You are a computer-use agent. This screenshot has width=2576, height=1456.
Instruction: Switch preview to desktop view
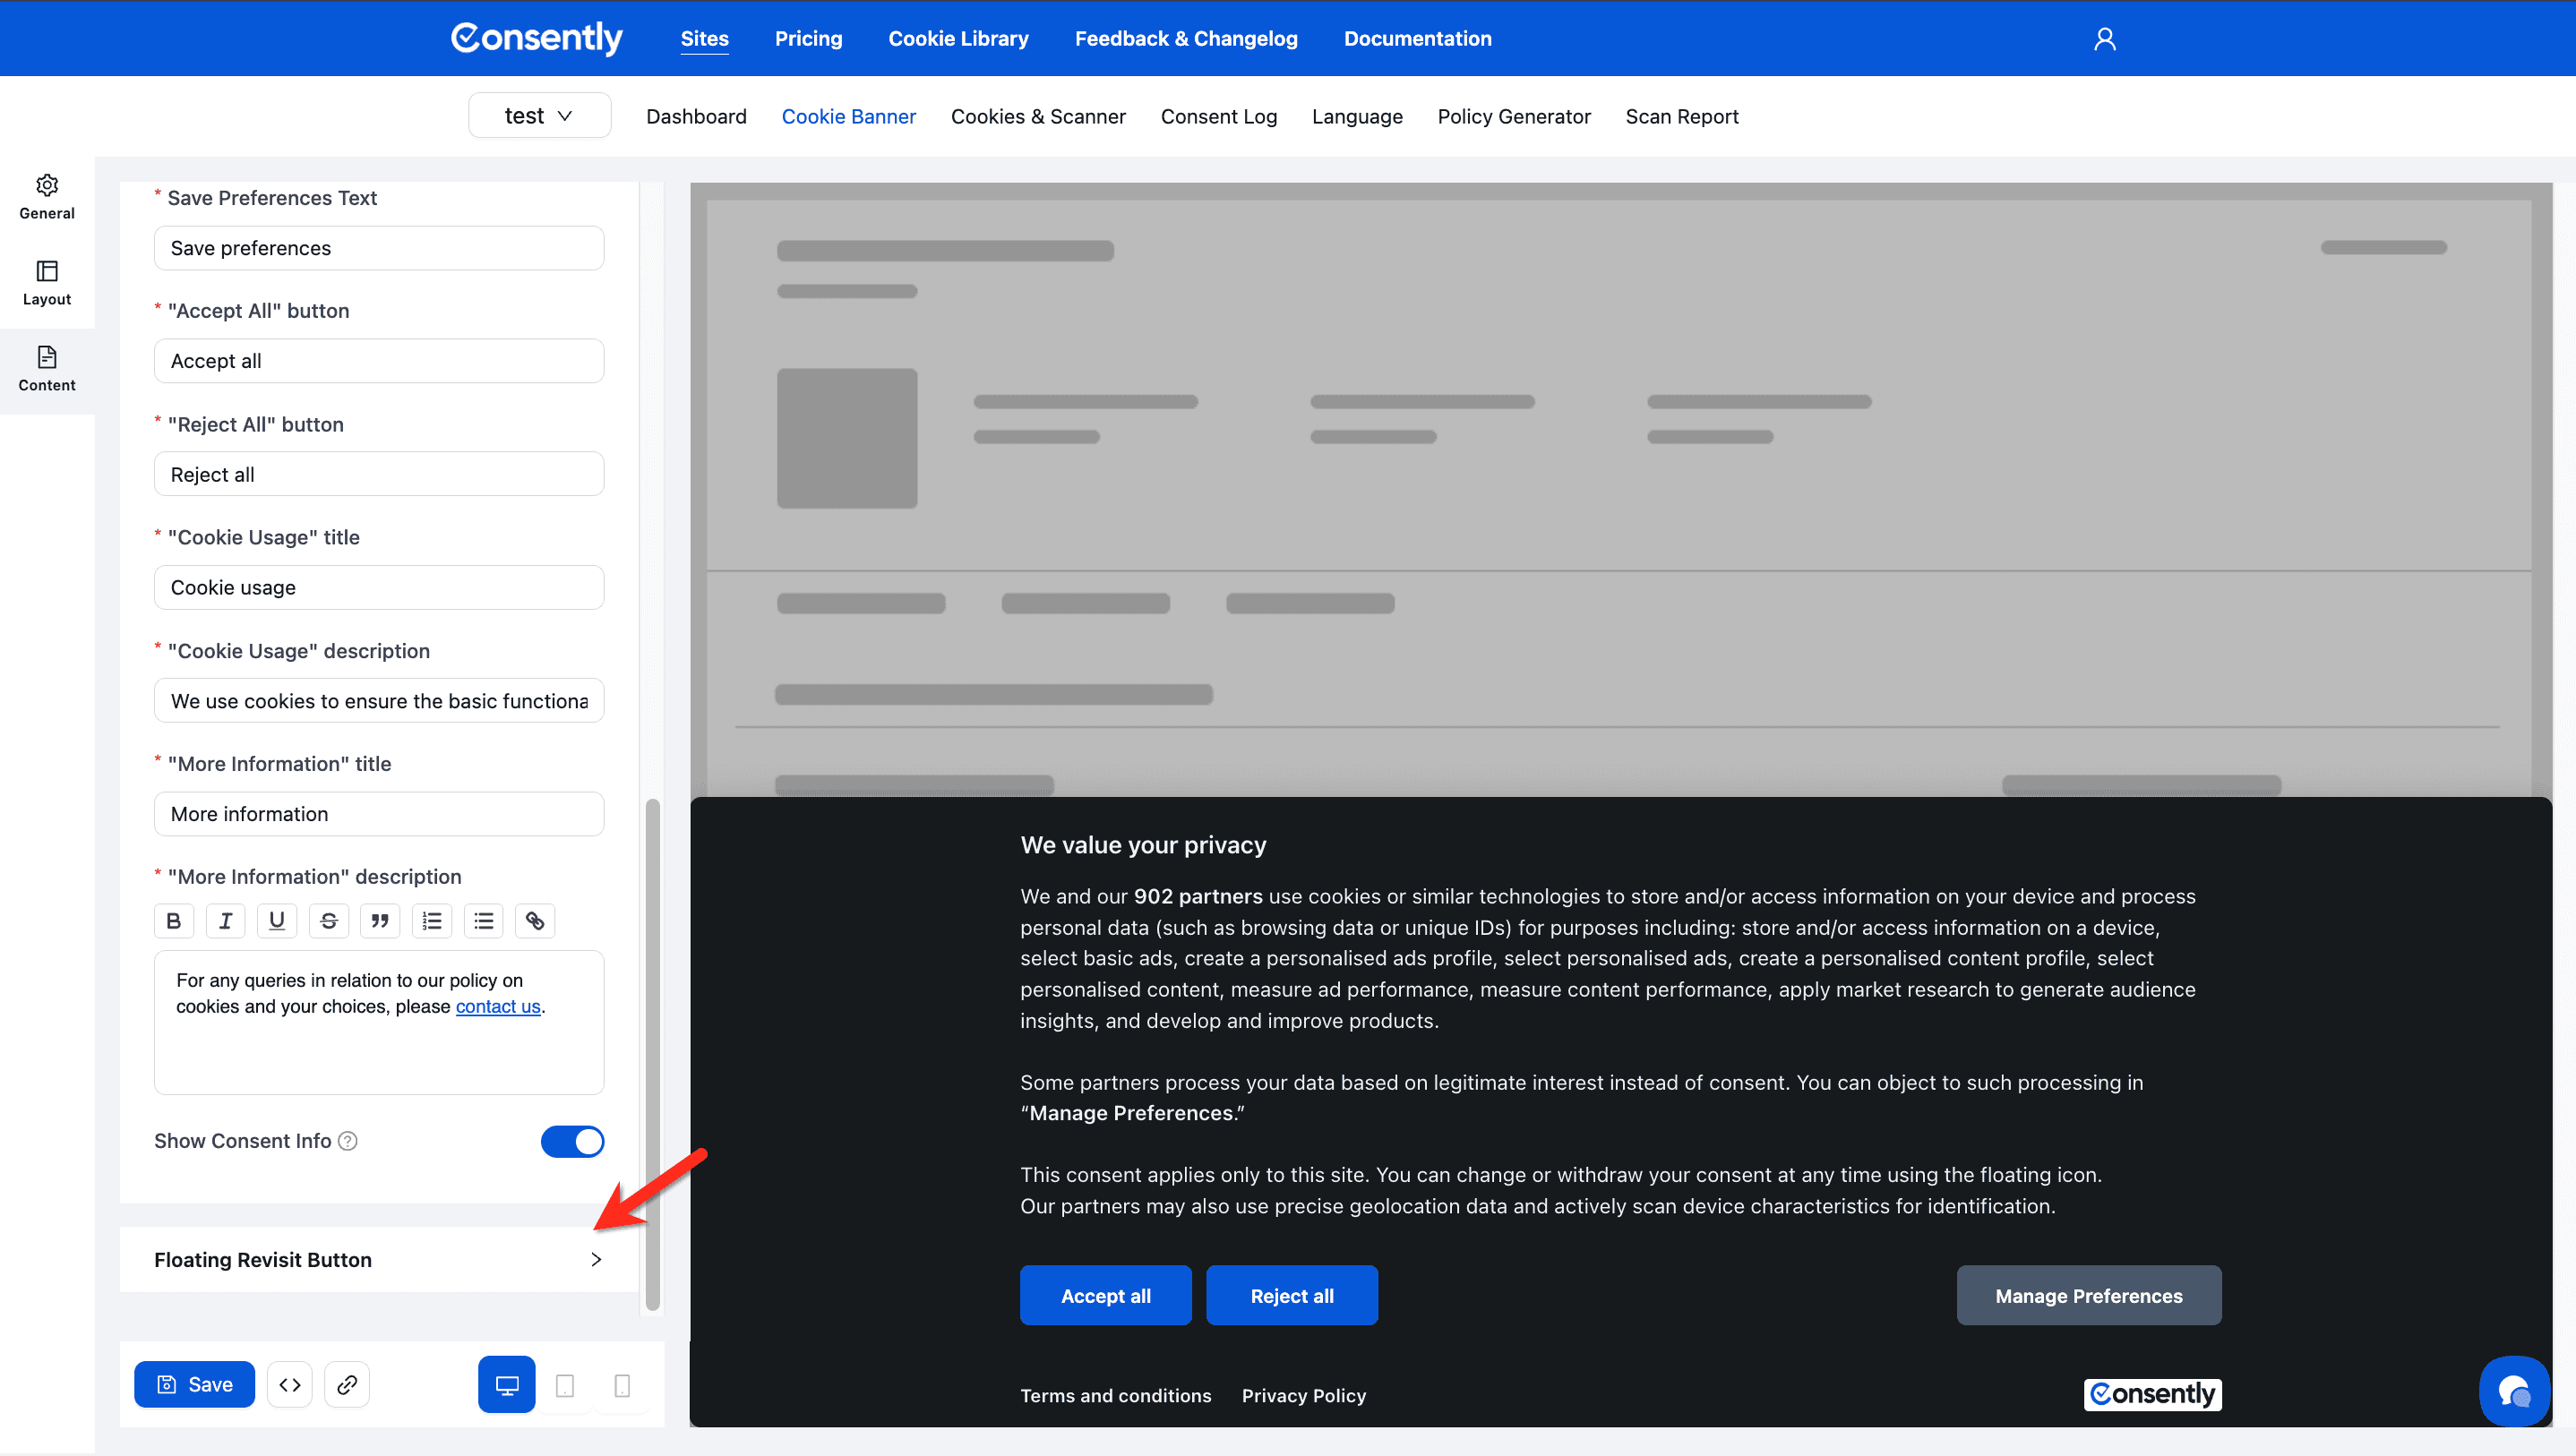point(506,1384)
